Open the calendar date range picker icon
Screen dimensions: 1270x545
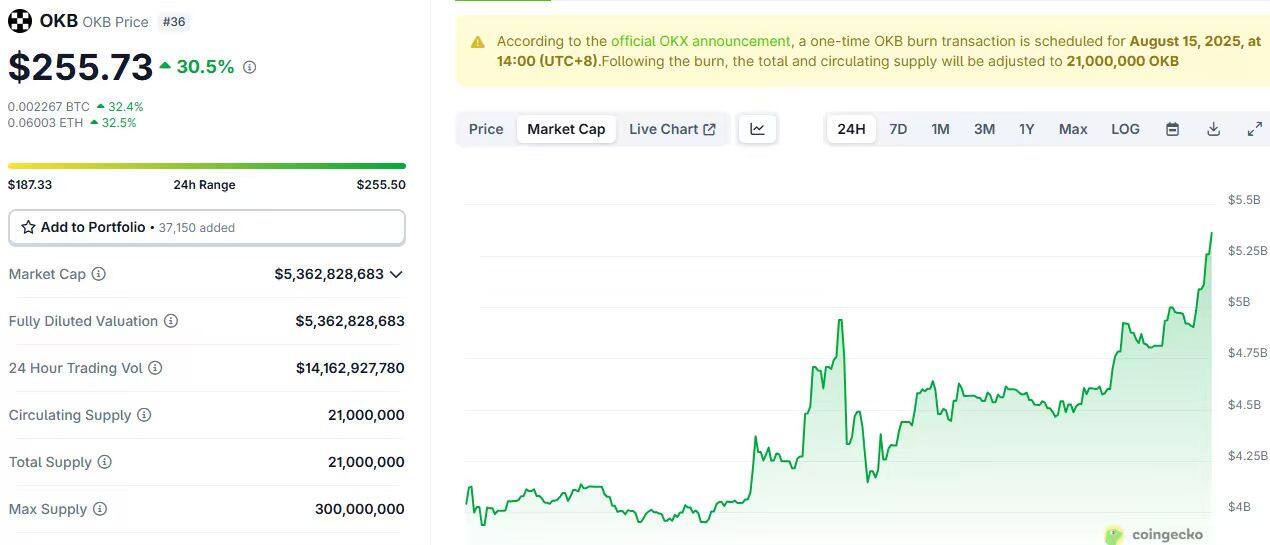tap(1173, 129)
